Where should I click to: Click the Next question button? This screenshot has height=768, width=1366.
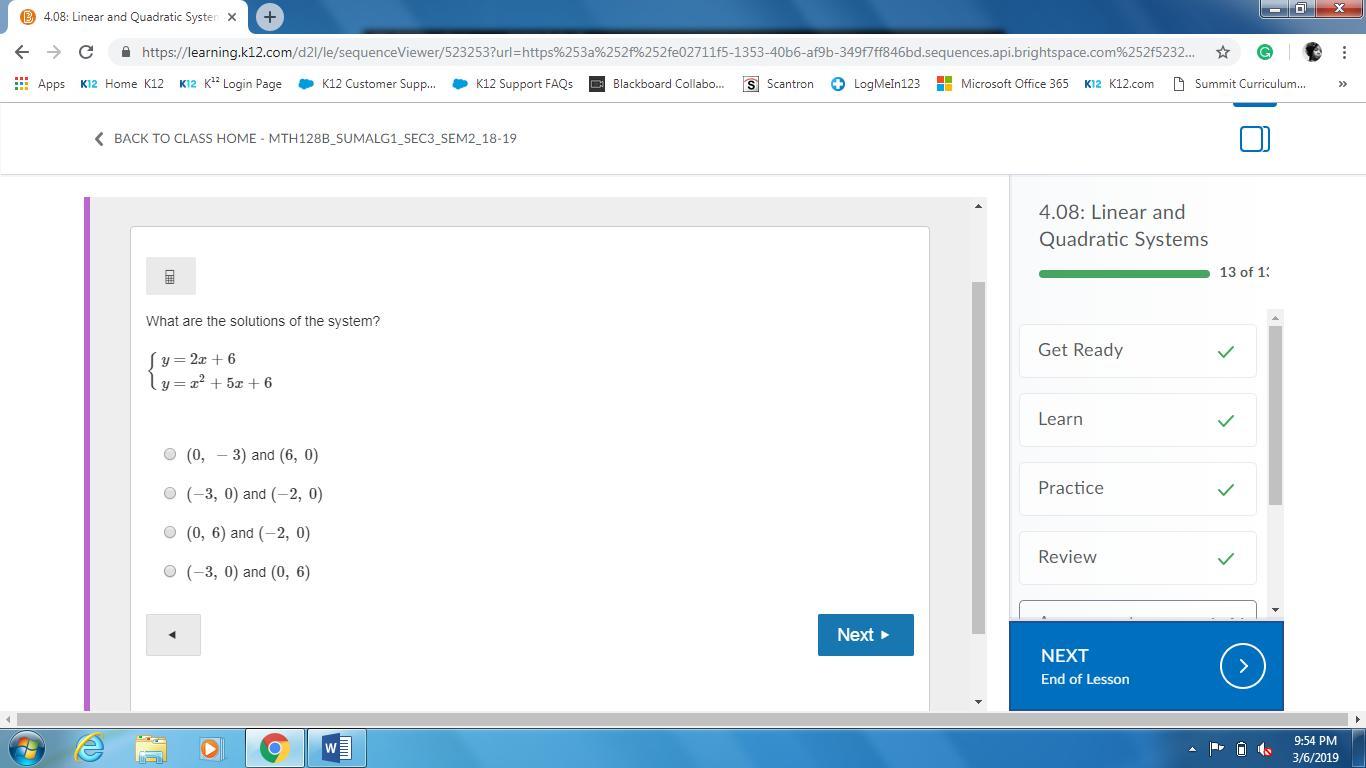865,635
